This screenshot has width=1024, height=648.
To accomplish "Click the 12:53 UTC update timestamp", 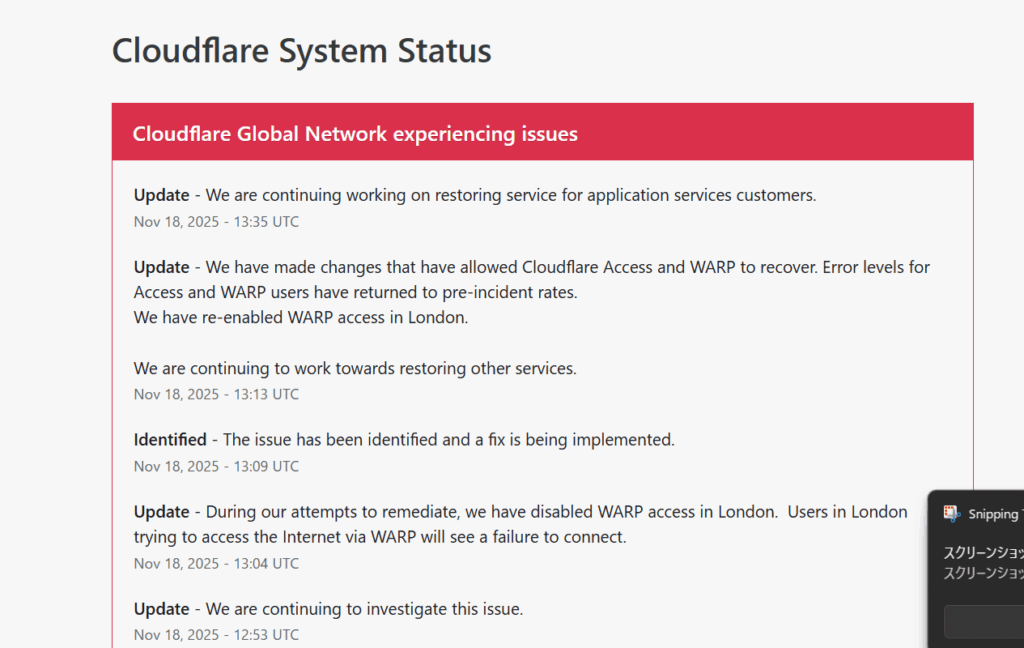I will pos(216,634).
